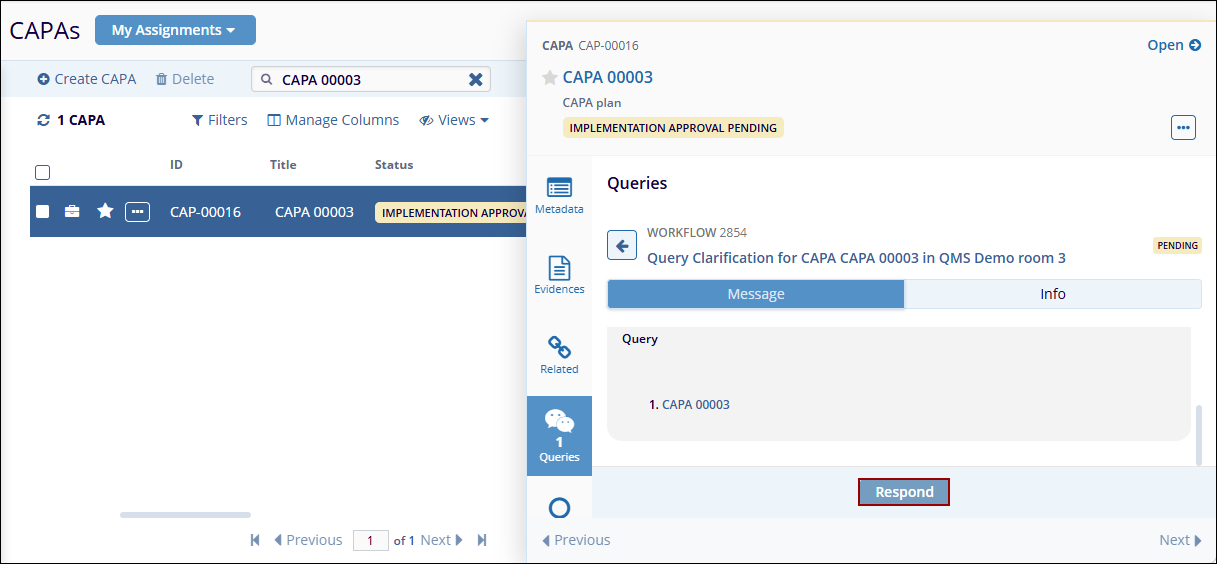Viewport: 1217px width, 564px height.
Task: Check the select-all checkbox in the table header
Action: 42,172
